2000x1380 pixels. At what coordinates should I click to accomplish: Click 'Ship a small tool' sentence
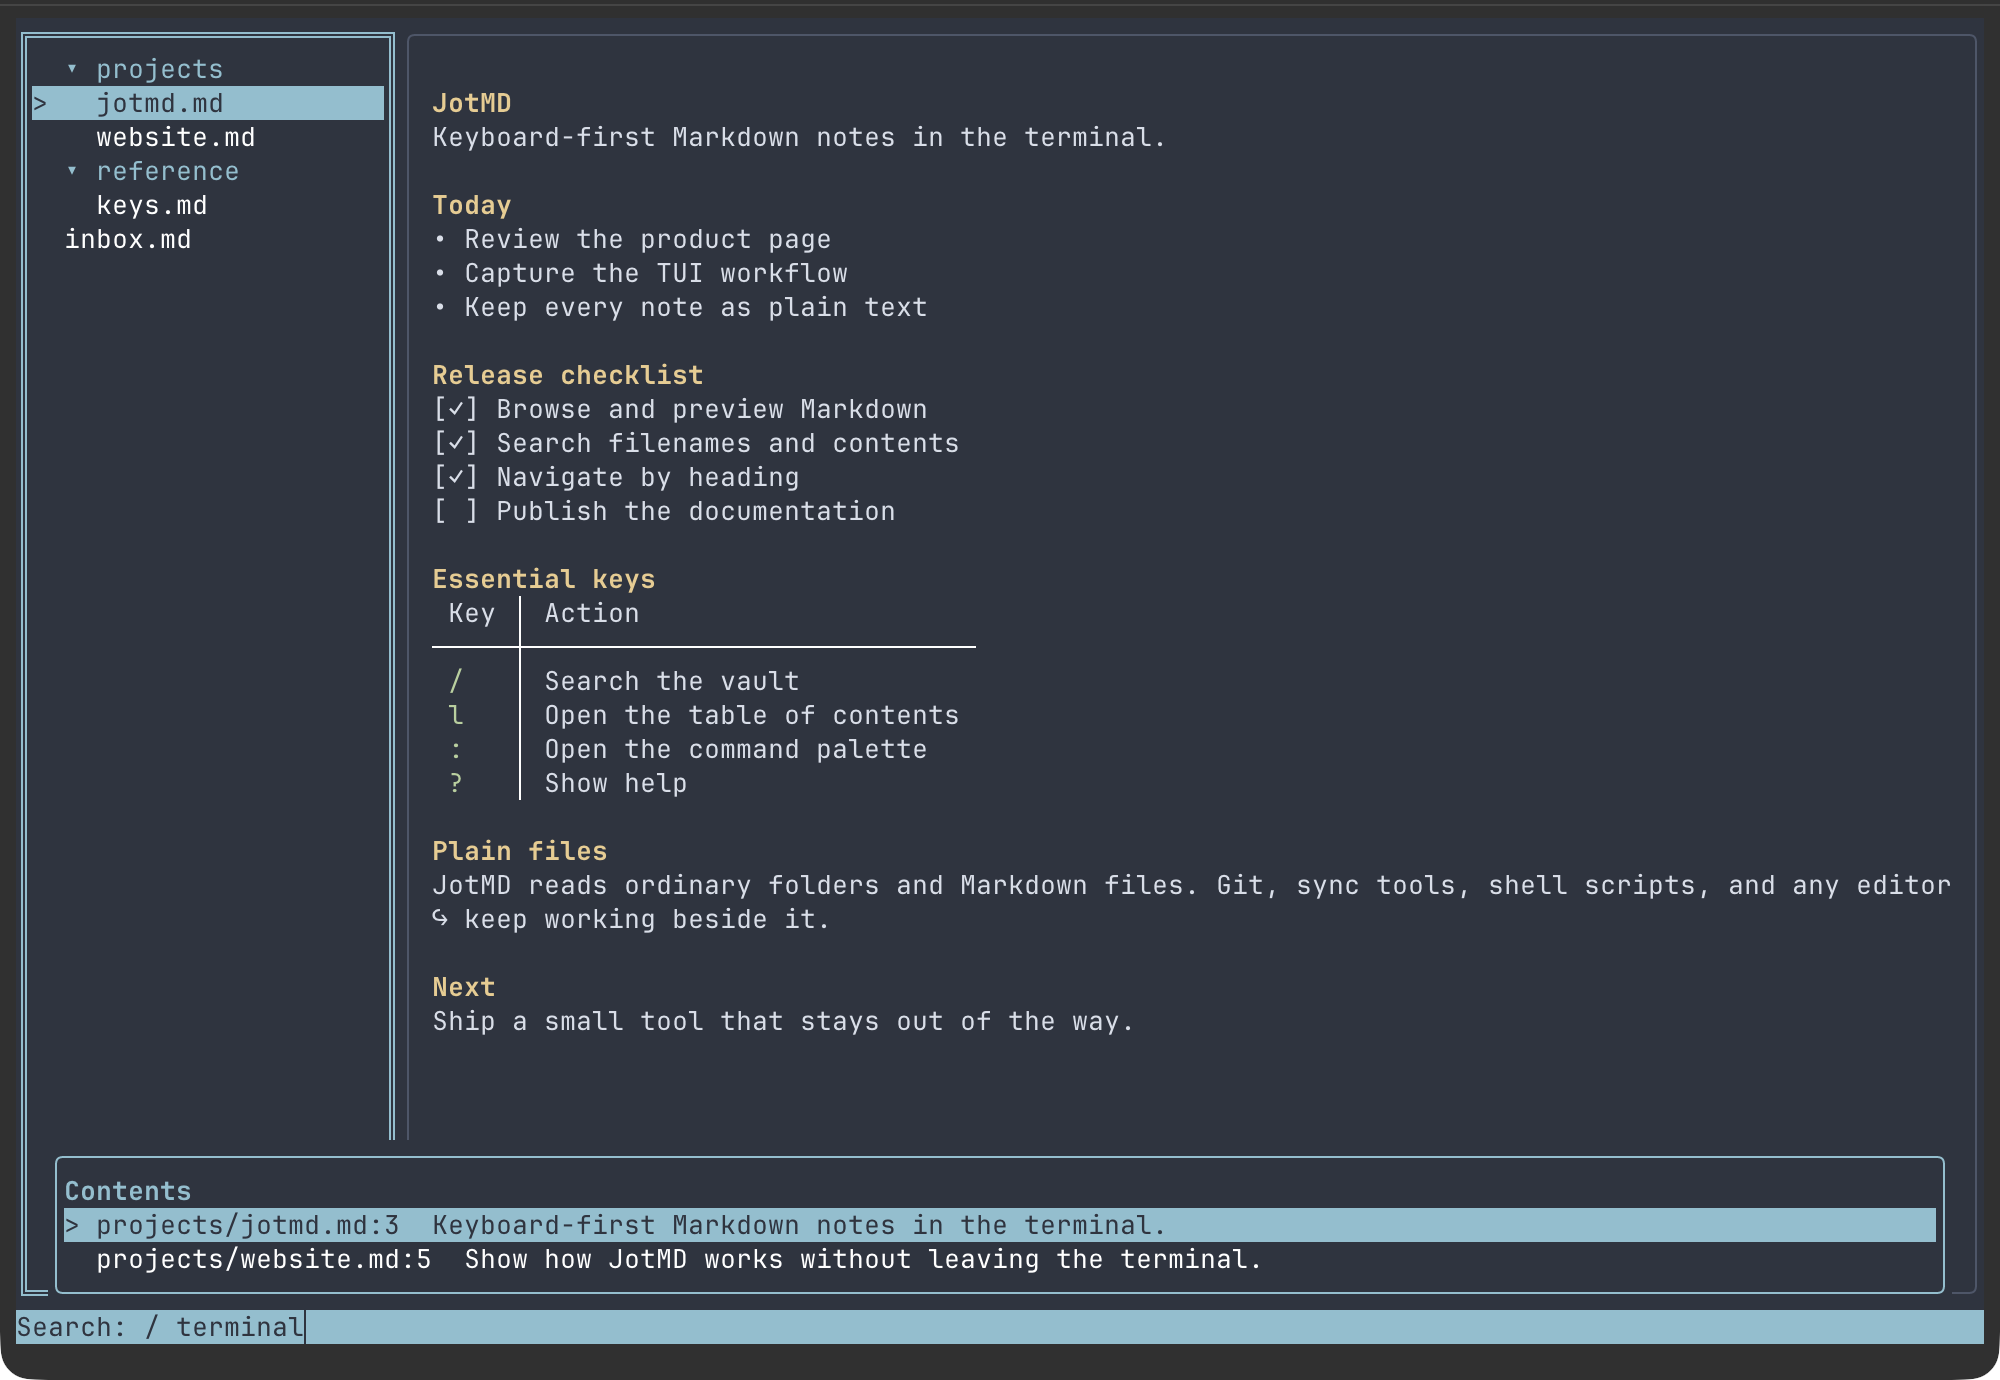point(784,1021)
